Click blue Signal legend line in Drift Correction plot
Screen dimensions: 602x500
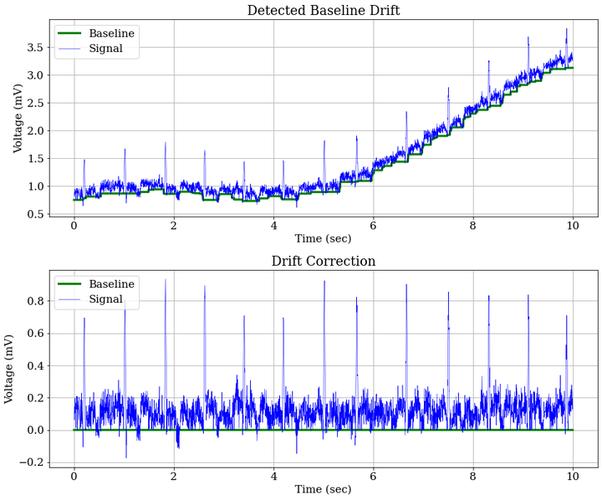tap(69, 299)
